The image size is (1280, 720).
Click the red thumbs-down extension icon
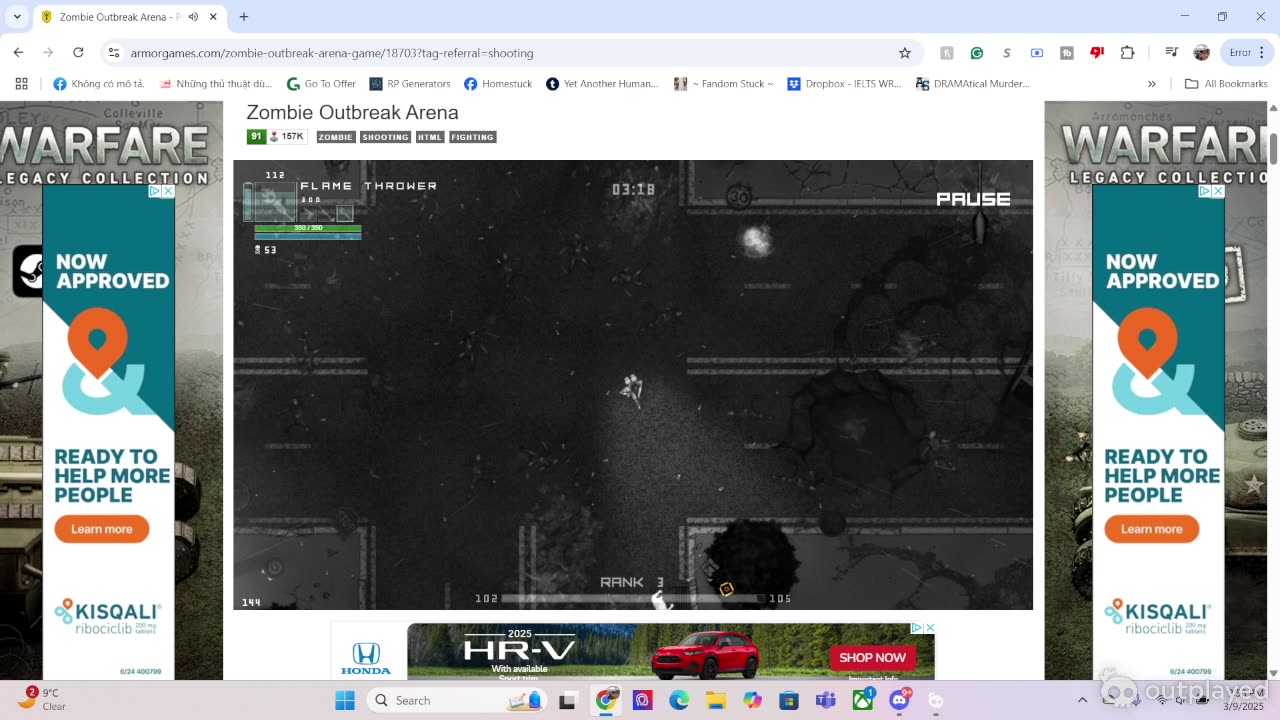pos(1097,53)
